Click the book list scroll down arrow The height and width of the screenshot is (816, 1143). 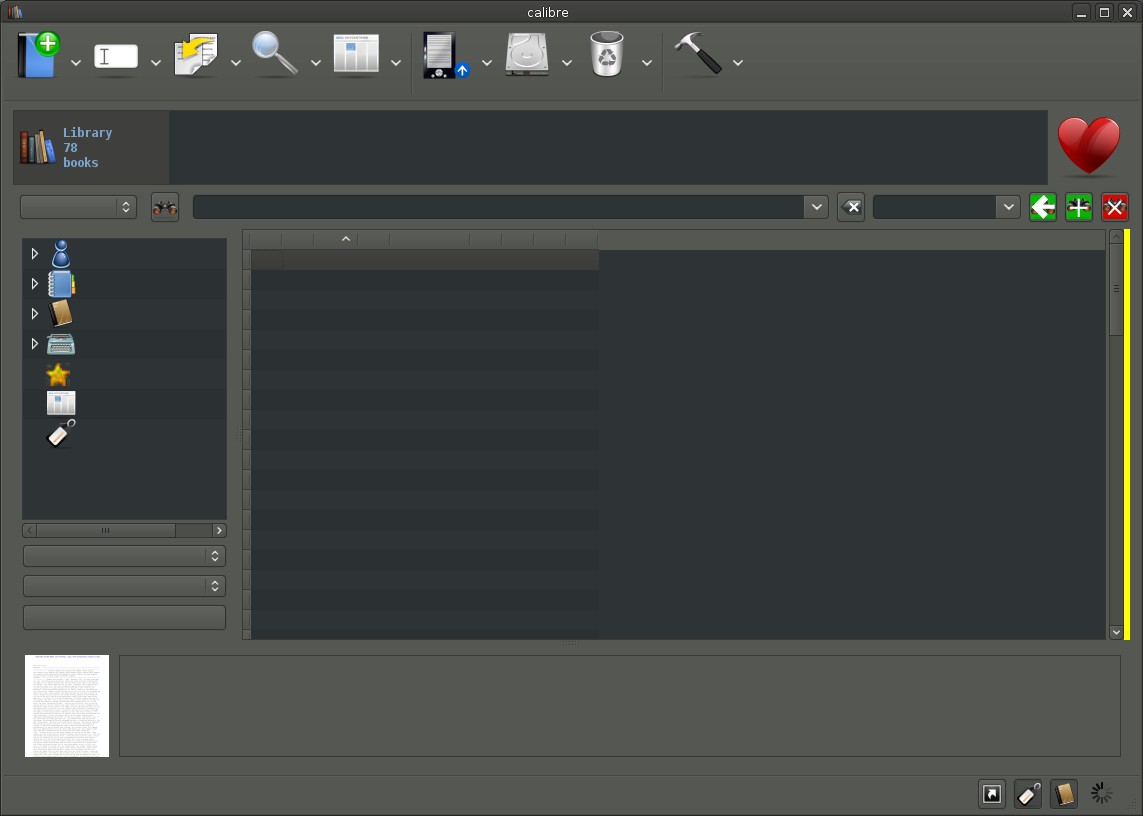click(x=1116, y=633)
